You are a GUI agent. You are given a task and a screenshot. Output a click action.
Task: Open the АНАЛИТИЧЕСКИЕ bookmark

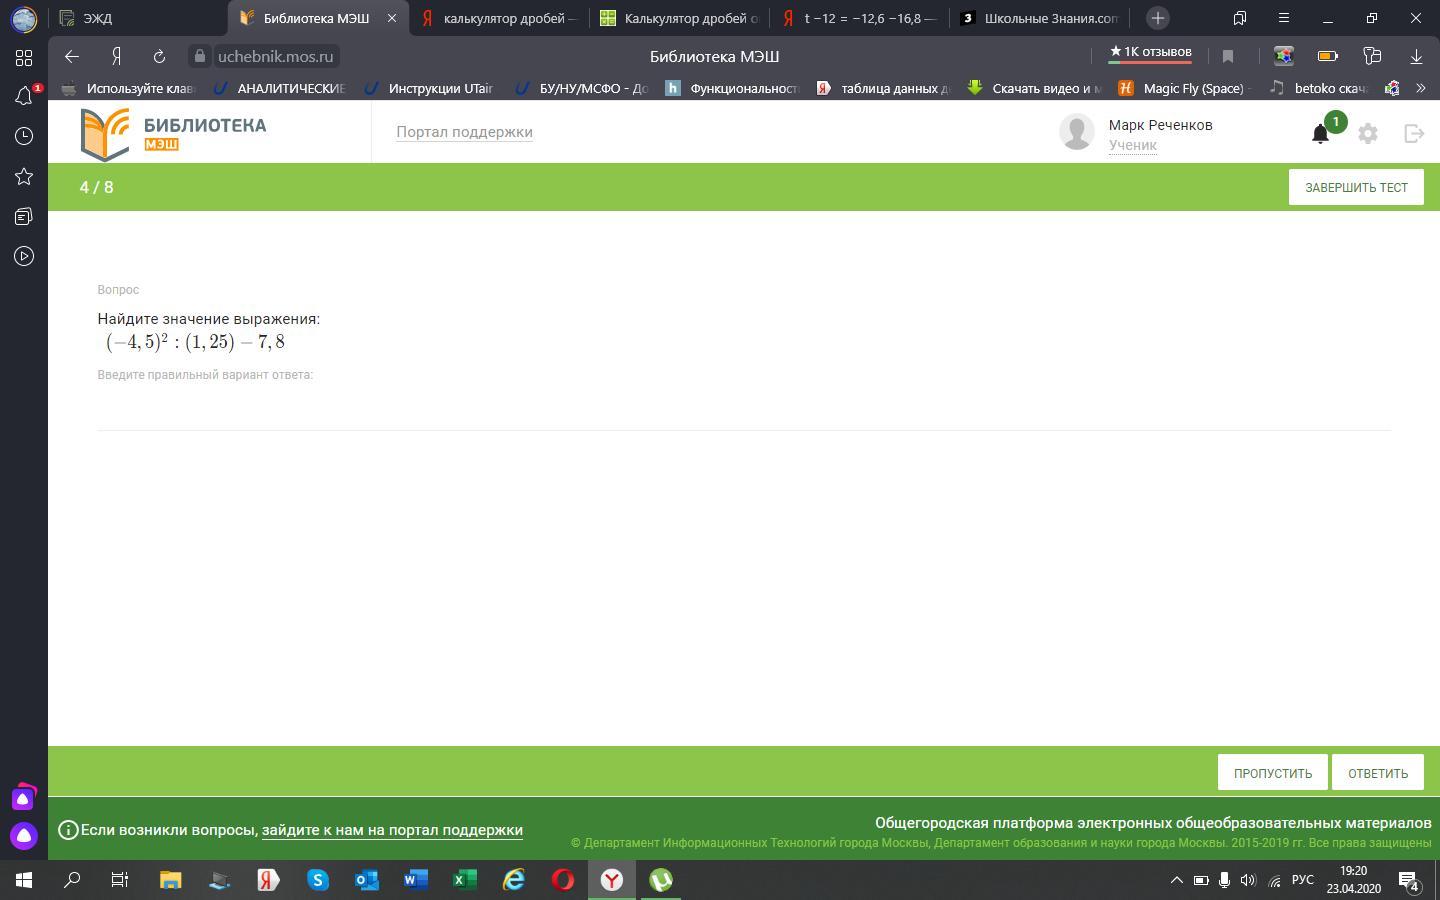(279, 88)
